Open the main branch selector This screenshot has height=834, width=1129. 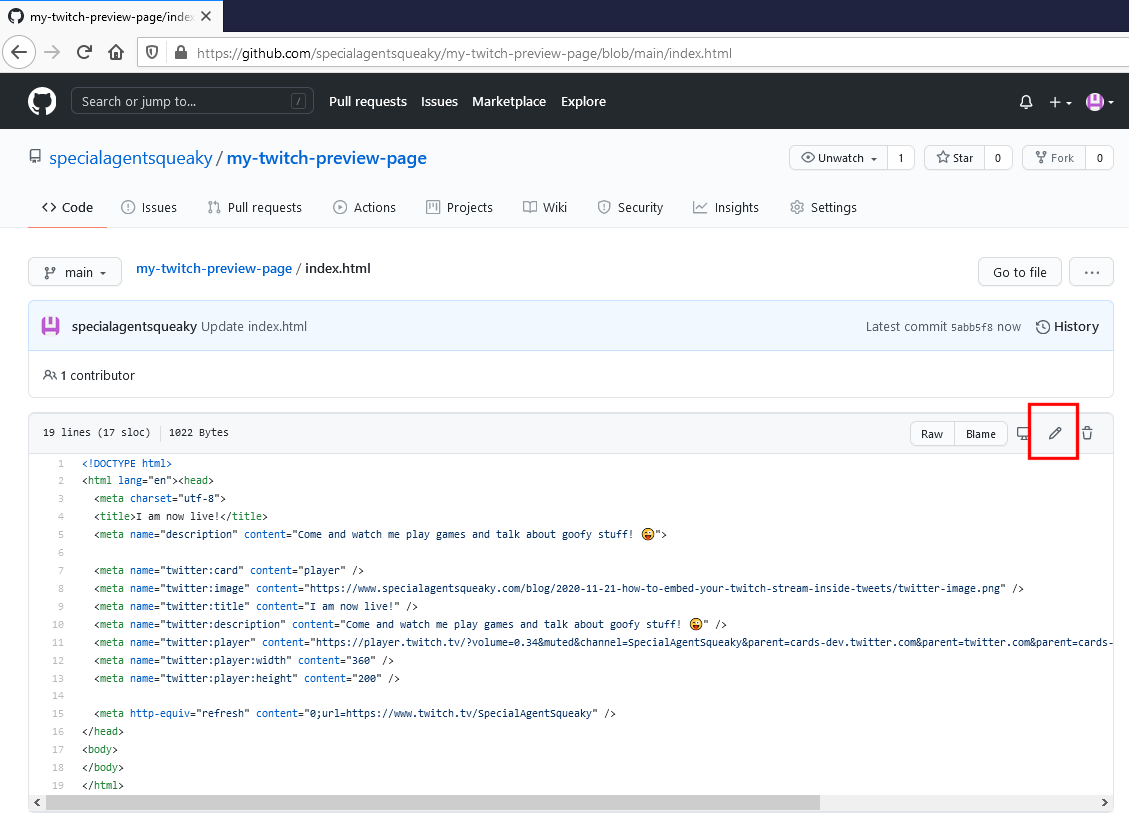[x=74, y=271]
